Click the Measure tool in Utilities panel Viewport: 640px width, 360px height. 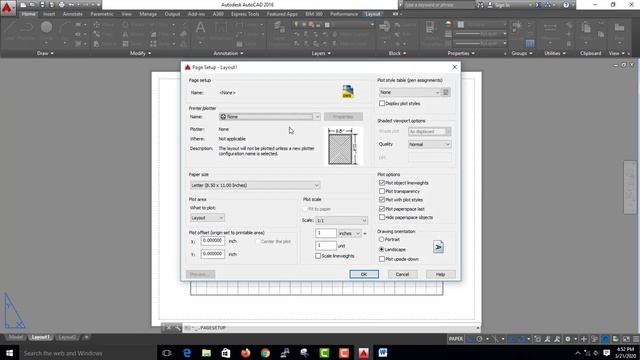click(x=550, y=28)
